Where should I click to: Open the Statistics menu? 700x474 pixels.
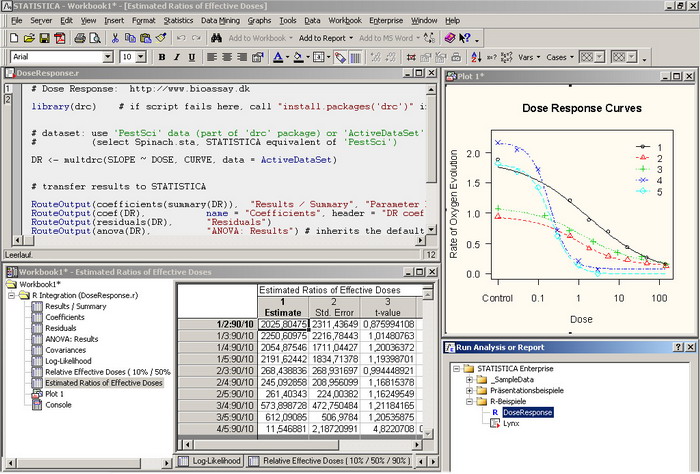click(x=178, y=21)
